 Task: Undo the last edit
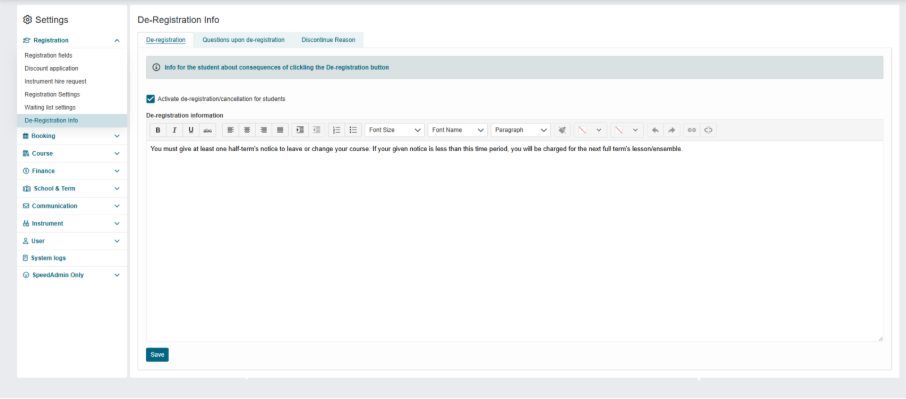(655, 130)
